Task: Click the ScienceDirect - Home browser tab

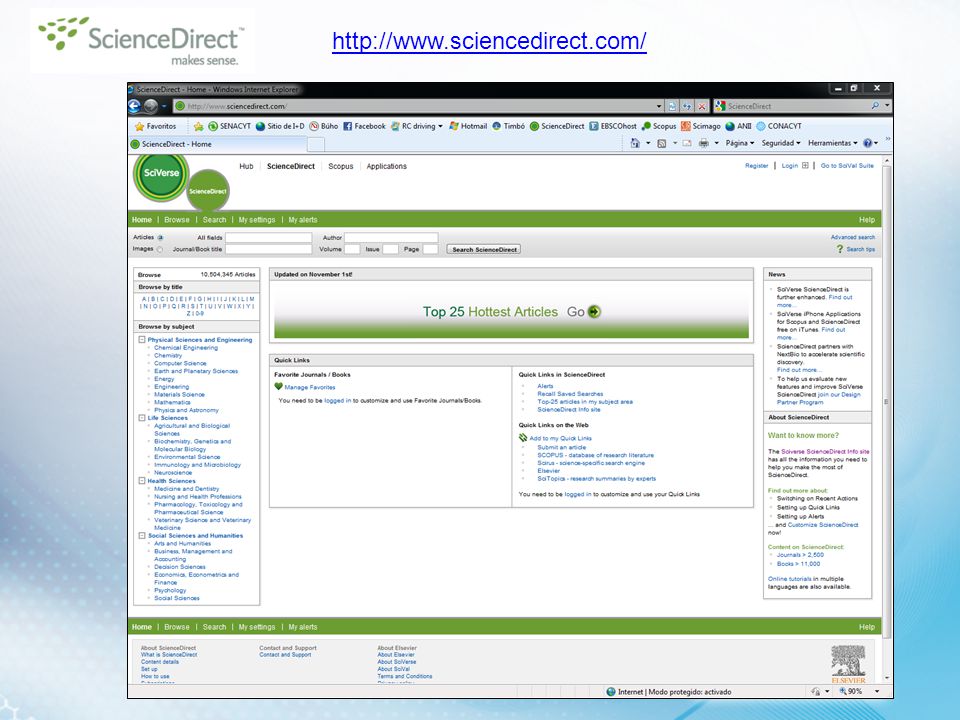Action: tap(217, 144)
